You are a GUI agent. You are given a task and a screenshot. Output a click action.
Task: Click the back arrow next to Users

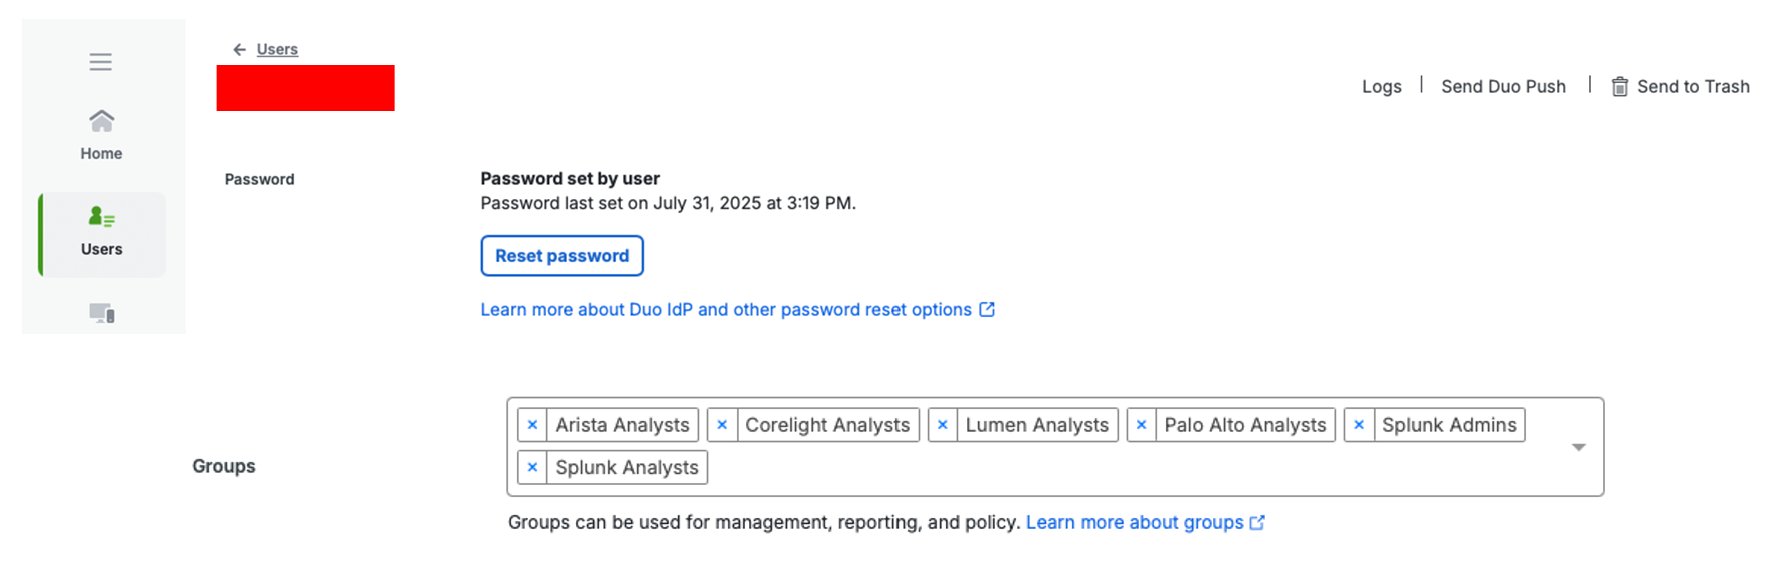(x=239, y=49)
